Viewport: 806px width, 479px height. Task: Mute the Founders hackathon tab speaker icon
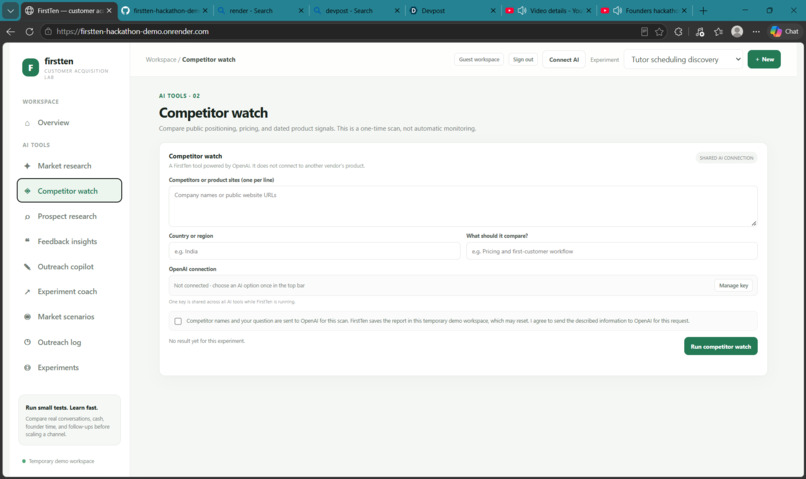pos(617,10)
